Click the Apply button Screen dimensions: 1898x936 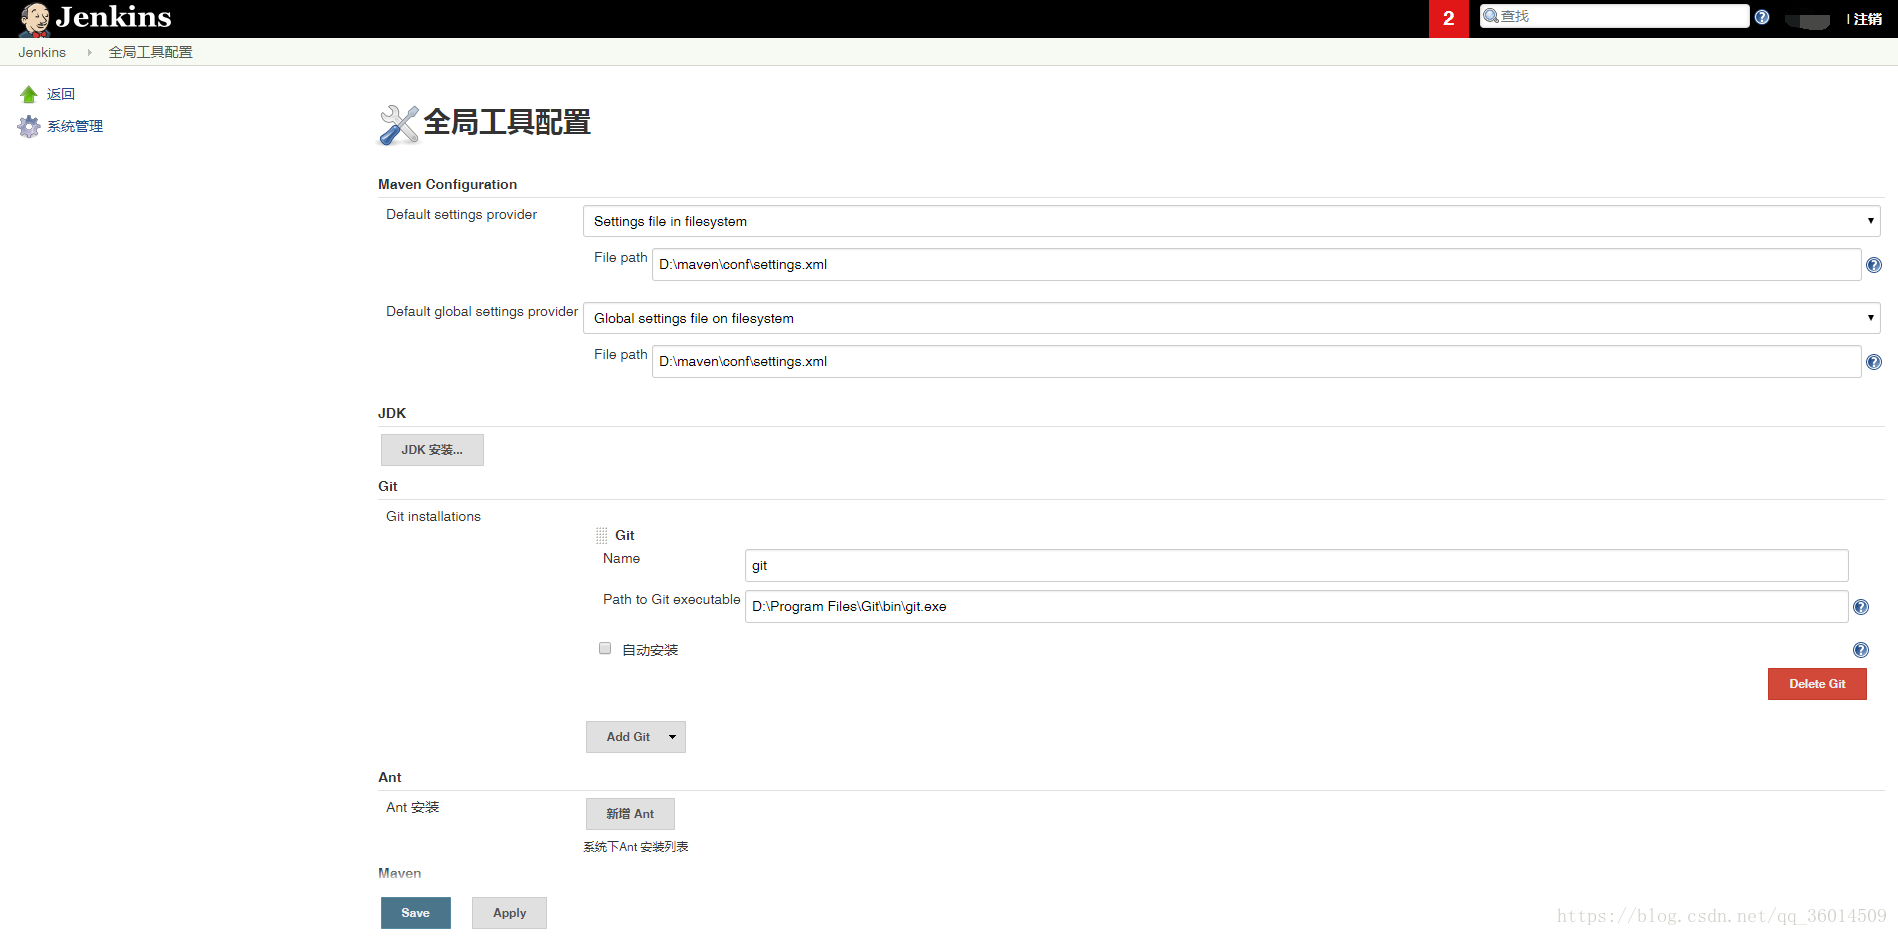509,913
